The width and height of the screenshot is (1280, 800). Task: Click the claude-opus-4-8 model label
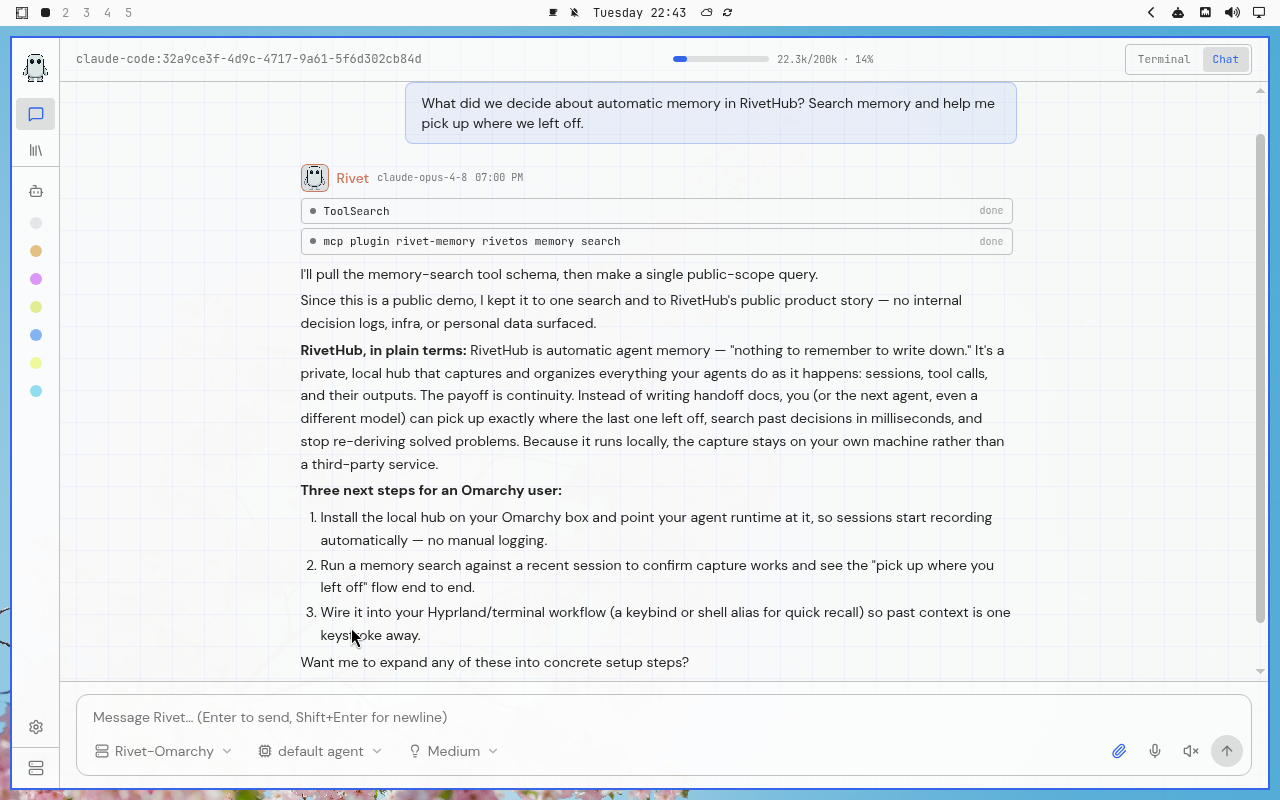coord(422,177)
